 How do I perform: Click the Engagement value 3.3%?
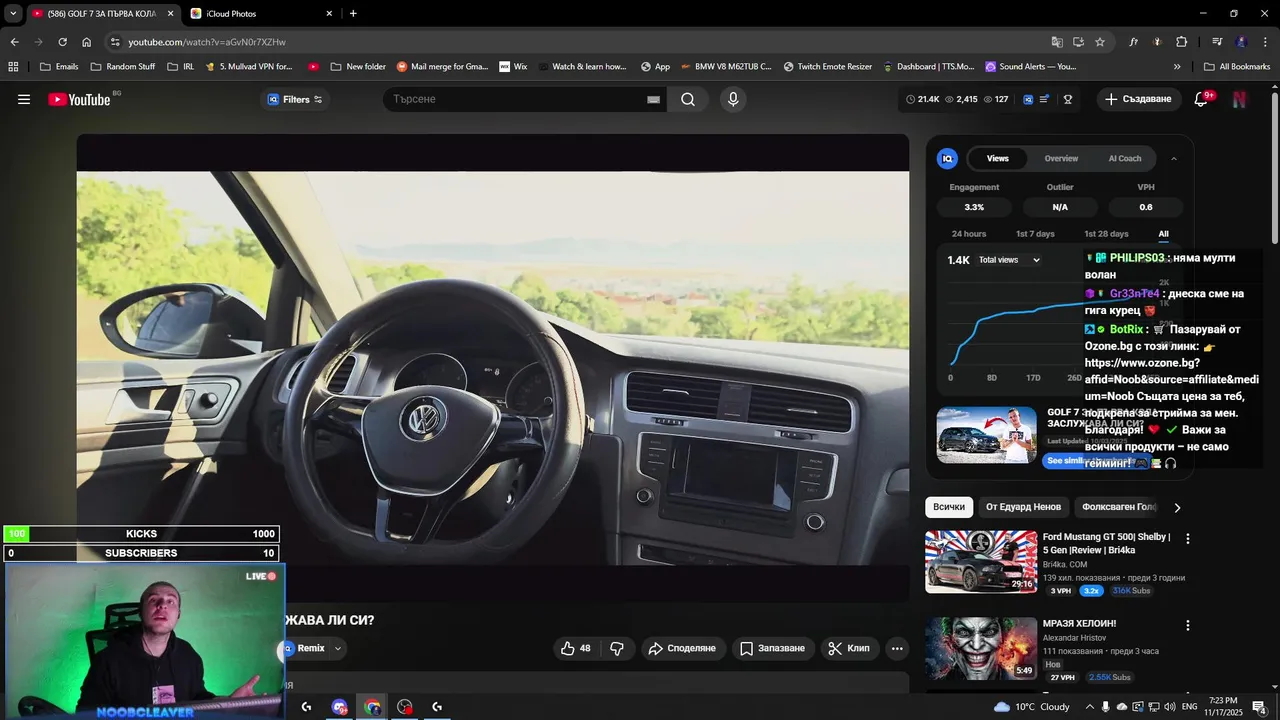coord(974,207)
